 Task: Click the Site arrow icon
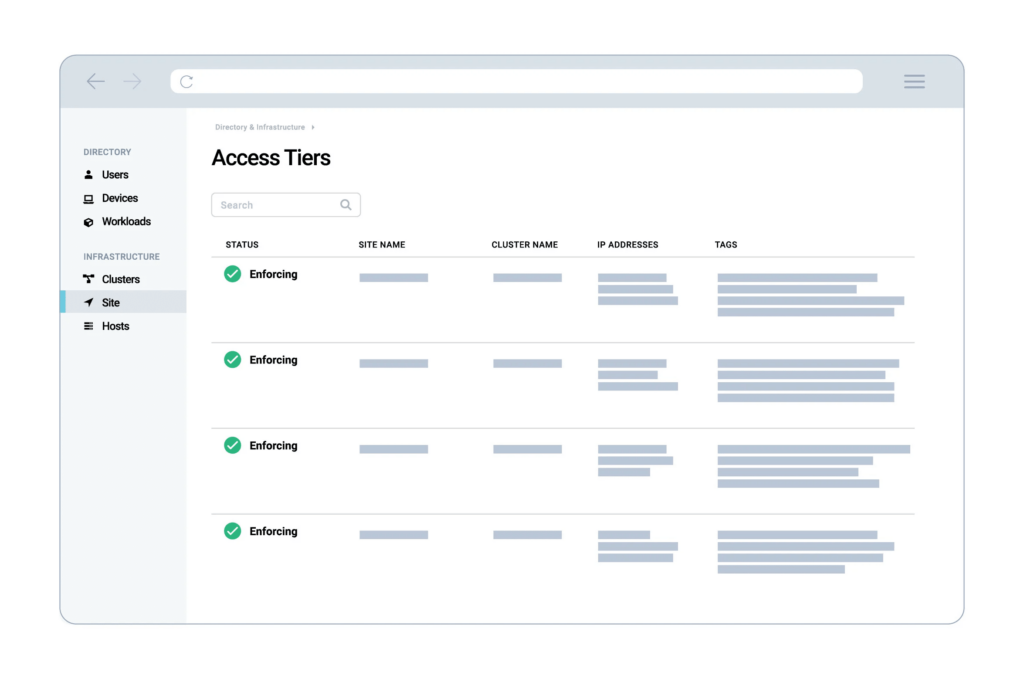(x=88, y=302)
